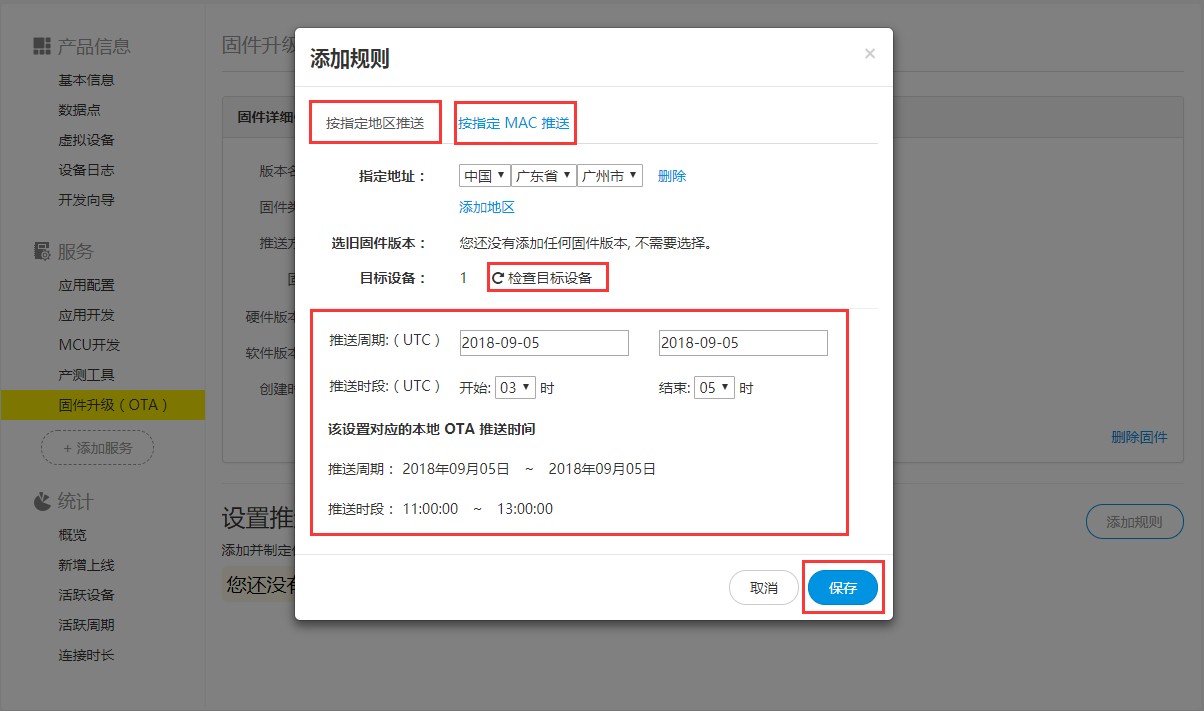This screenshot has height=711, width=1204.
Task: Close the 添加规则 dialog with X
Action: pyautogui.click(x=870, y=54)
